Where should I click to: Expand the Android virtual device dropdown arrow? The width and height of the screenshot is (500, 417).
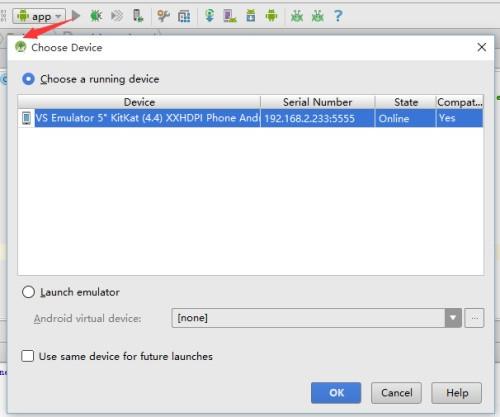pos(453,318)
